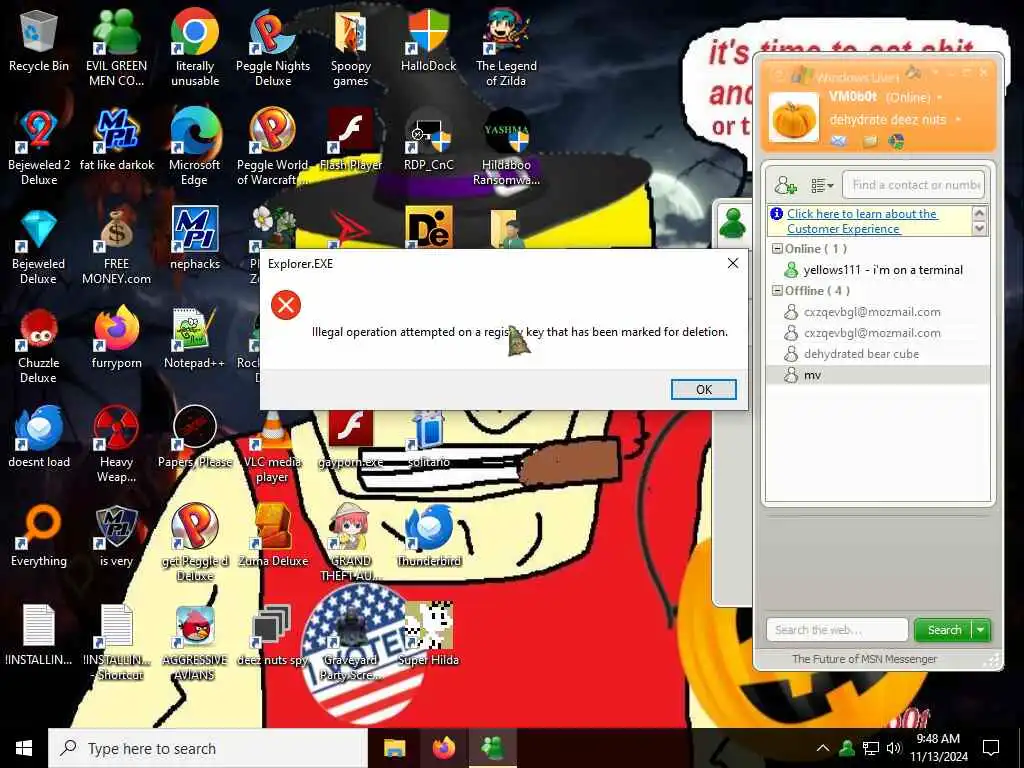Screen dimensions: 1024x768
Task: Select the Bejeweled Deluxe diamond icon
Action: tap(39, 247)
